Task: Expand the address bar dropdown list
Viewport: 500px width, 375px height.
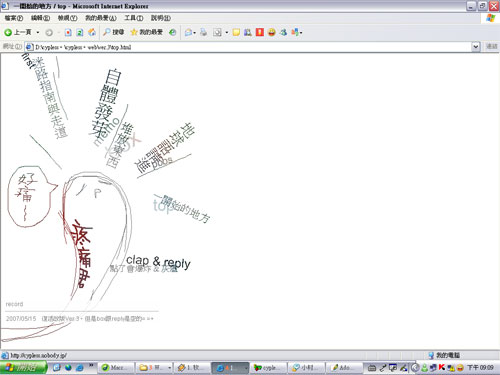Action: [x=476, y=47]
